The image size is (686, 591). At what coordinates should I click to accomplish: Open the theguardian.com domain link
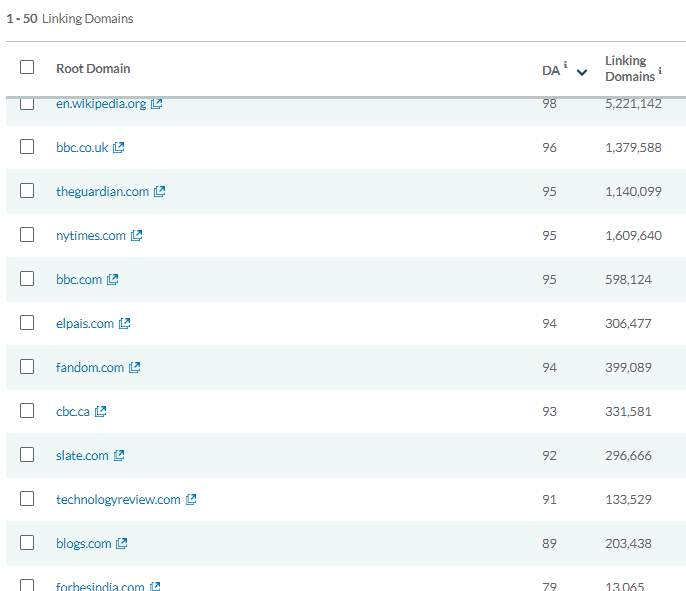pyautogui.click(x=102, y=192)
